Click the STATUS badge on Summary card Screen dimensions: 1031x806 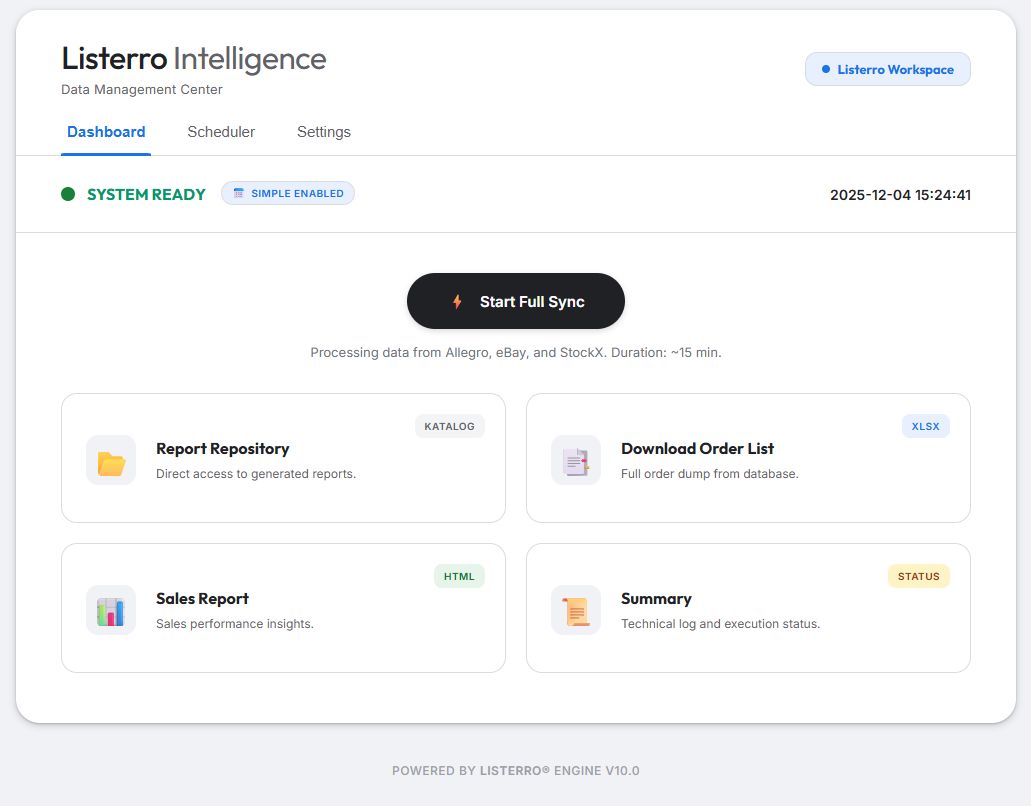(x=918, y=575)
